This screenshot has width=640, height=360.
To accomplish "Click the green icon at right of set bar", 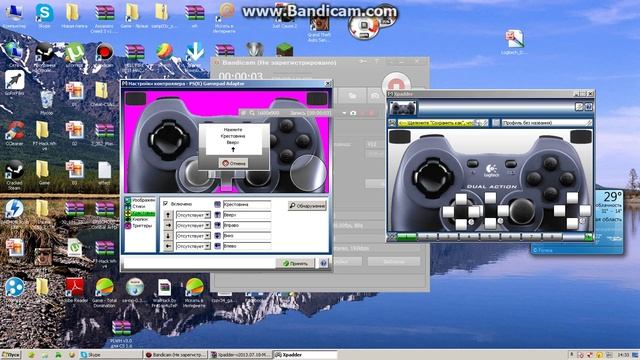I will tap(589, 237).
